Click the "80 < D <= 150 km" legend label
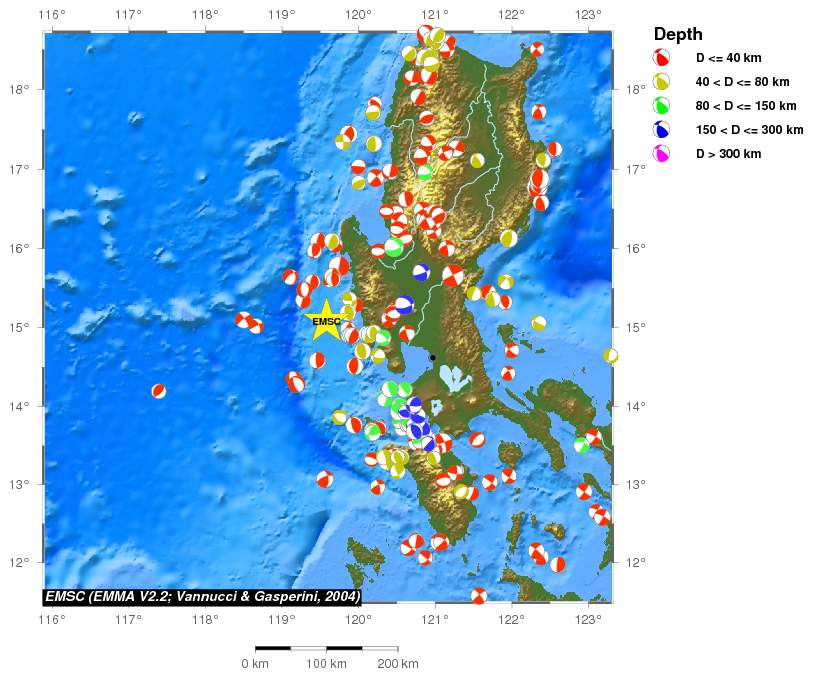 point(746,106)
